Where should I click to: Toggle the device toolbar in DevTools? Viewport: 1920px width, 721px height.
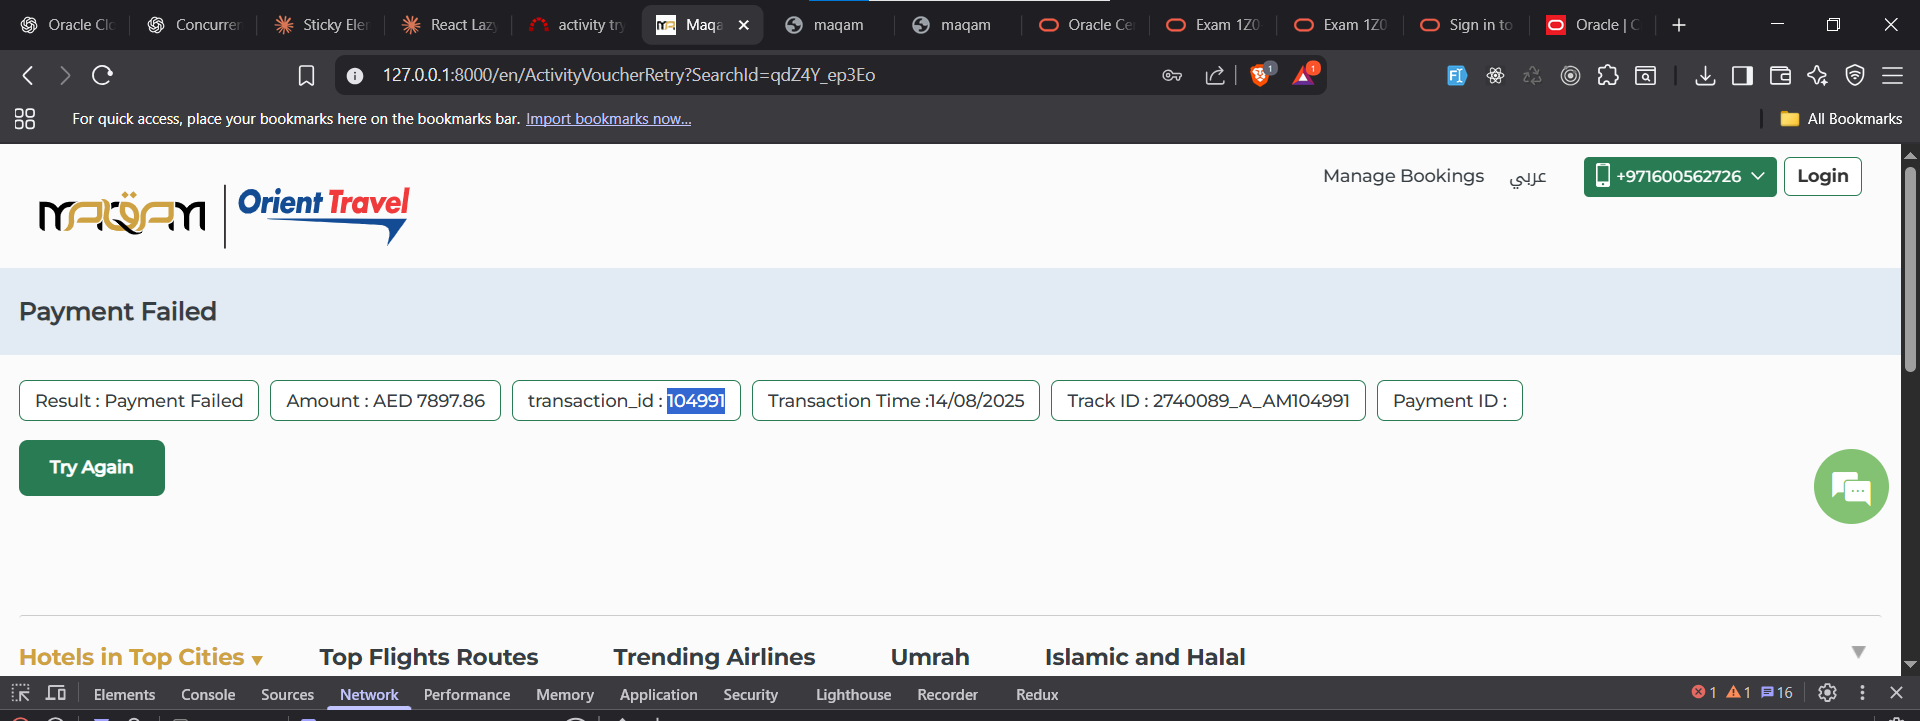tap(56, 693)
